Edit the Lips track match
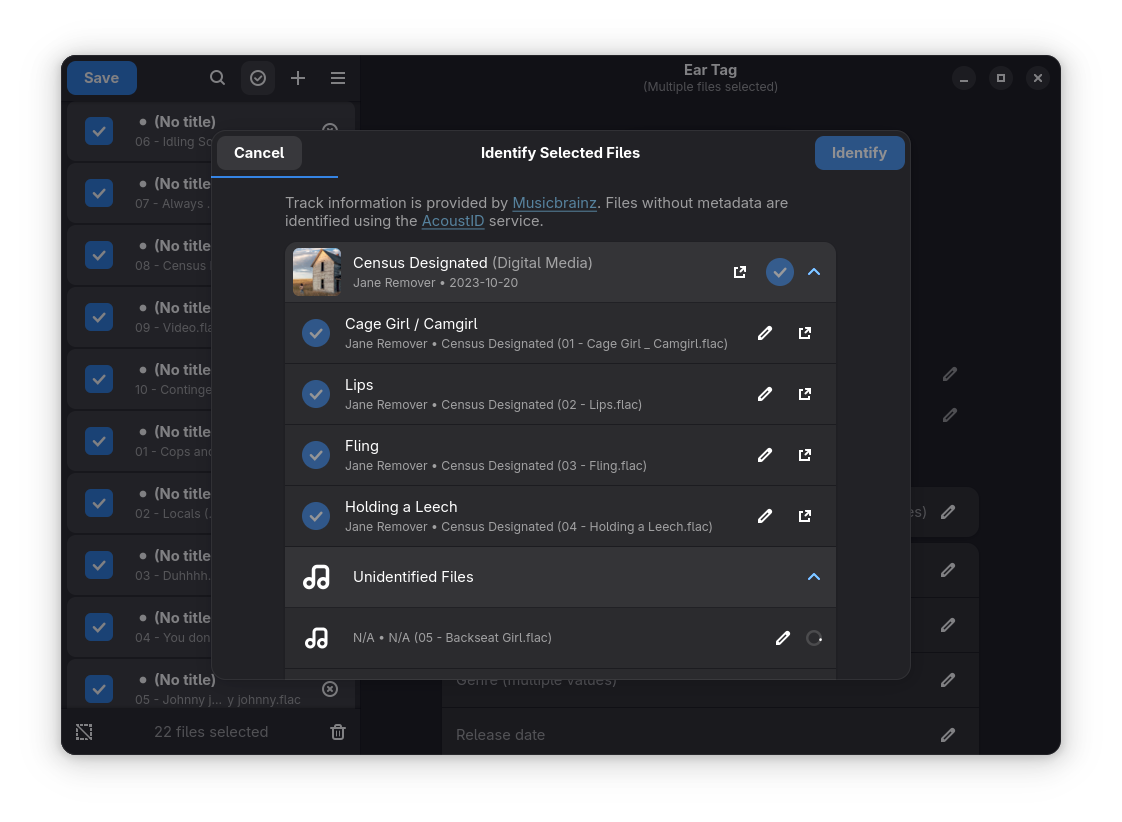This screenshot has height=822, width=1122. click(765, 394)
